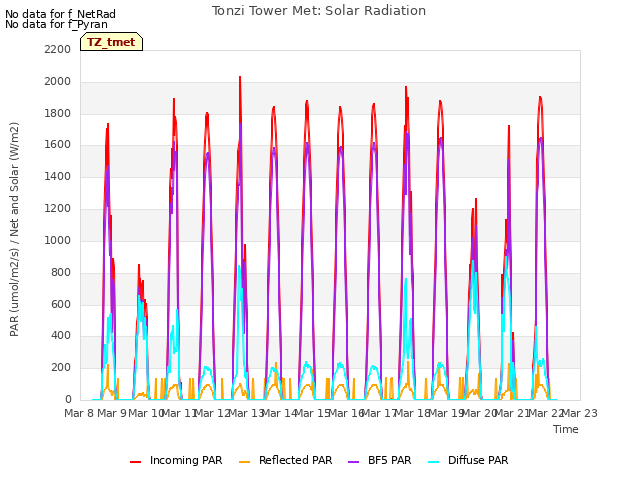The image size is (640, 480).
Task: Click the TZ_tmet label box
Action: click(x=111, y=42)
